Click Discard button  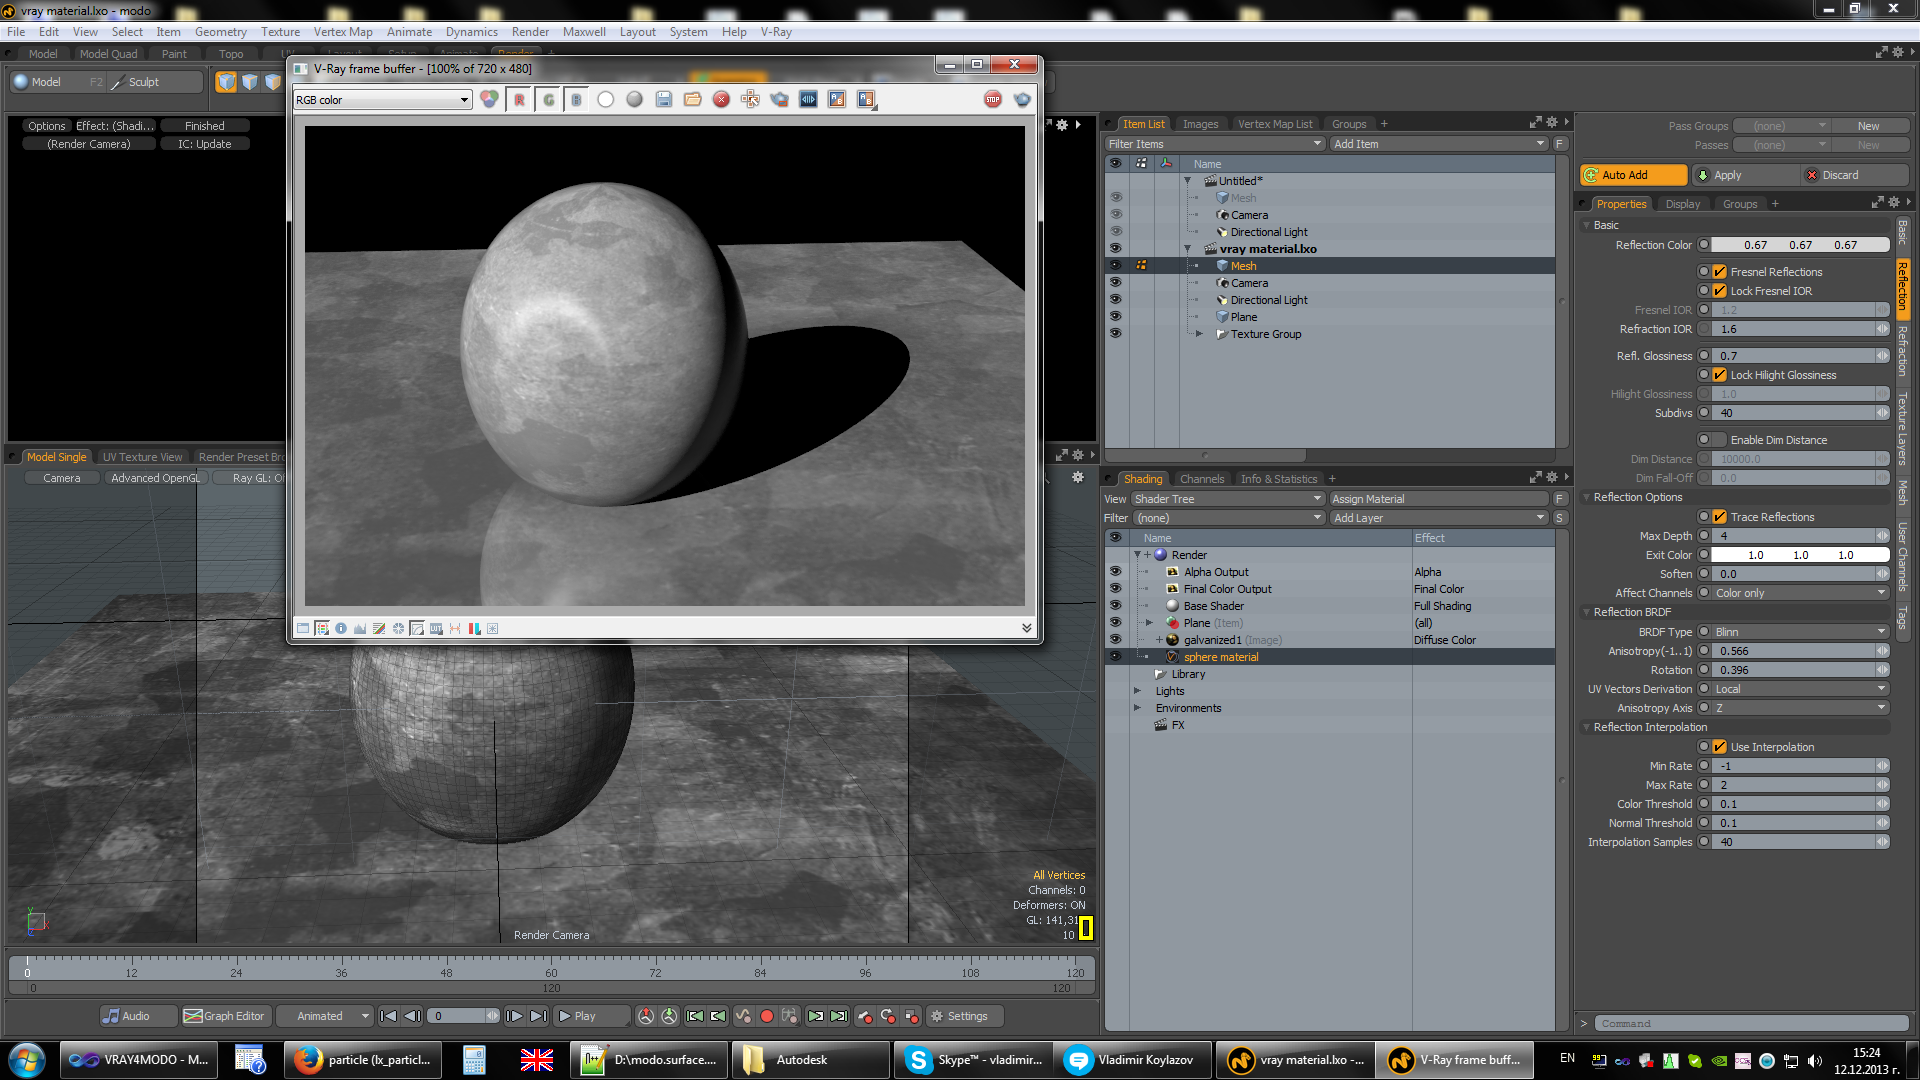click(1855, 175)
